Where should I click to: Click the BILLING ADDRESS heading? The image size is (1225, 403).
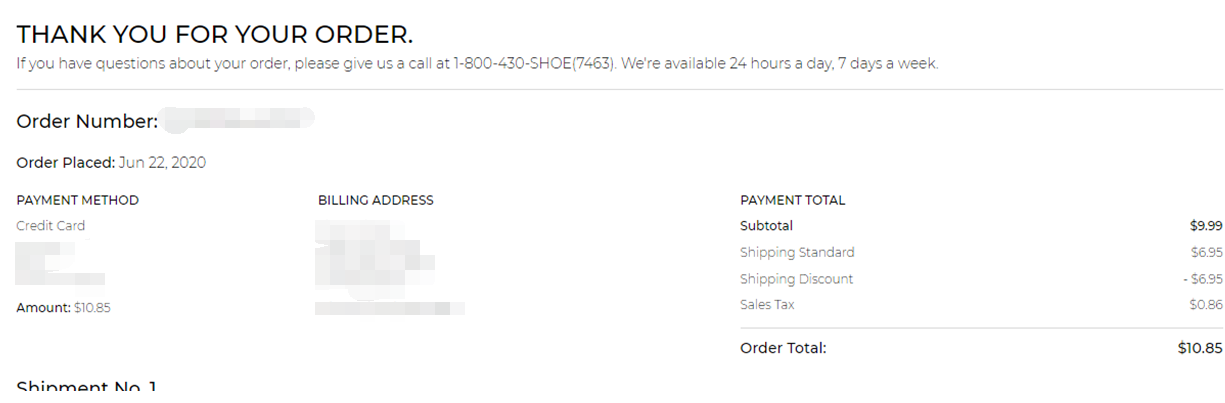(375, 200)
